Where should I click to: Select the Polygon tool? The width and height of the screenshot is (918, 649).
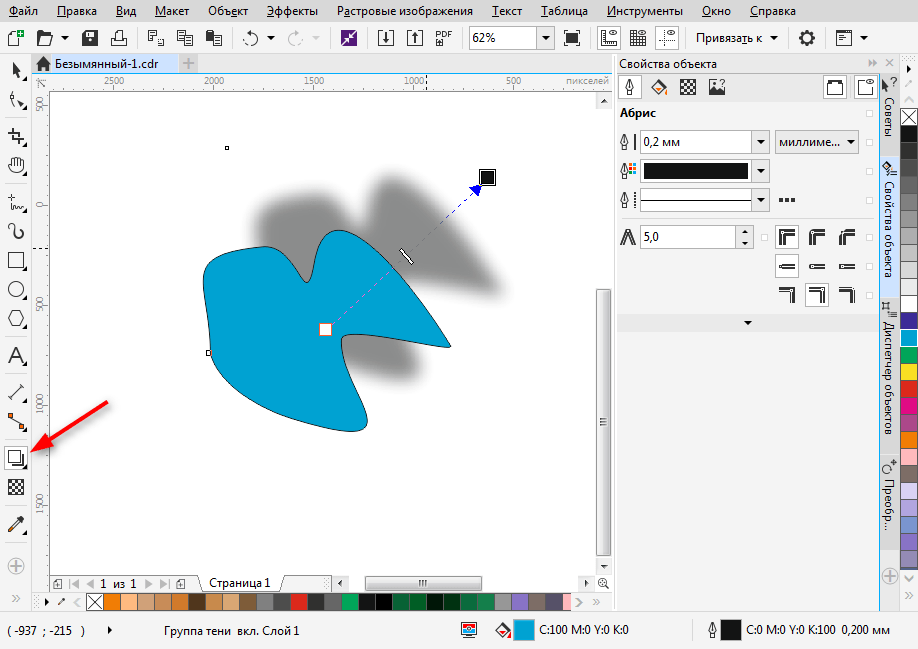[x=16, y=319]
